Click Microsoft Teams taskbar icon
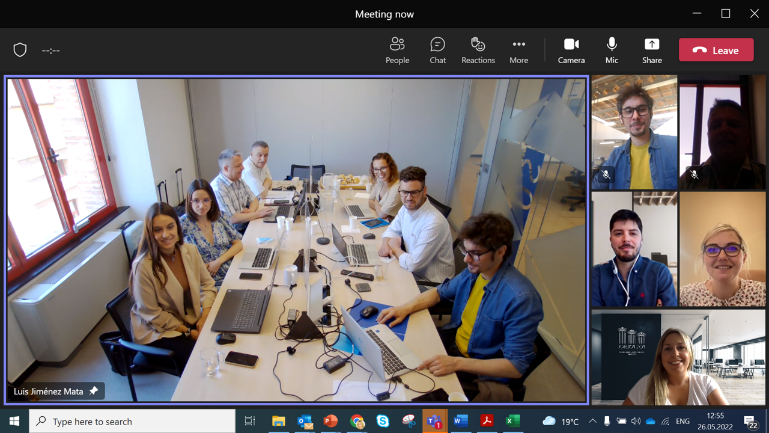 (435, 421)
